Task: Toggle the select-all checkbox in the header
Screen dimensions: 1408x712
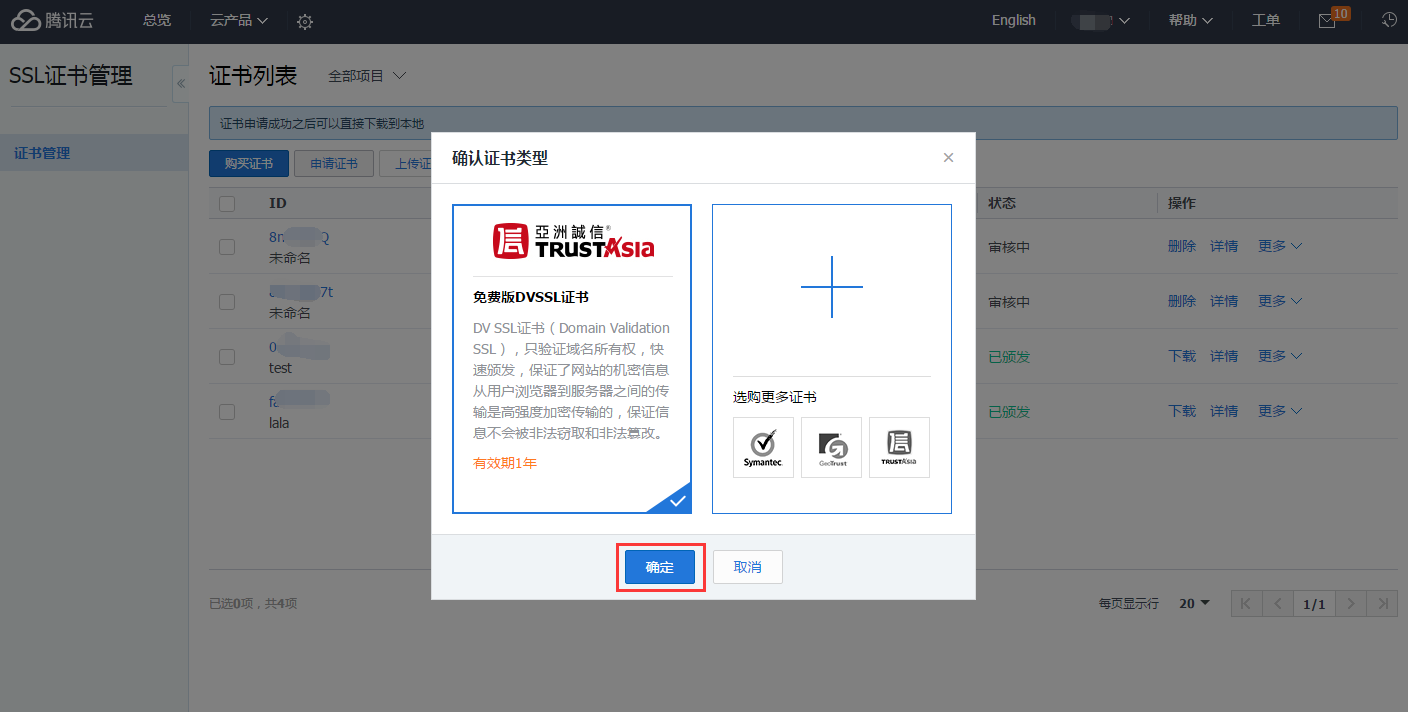Action: click(x=227, y=203)
